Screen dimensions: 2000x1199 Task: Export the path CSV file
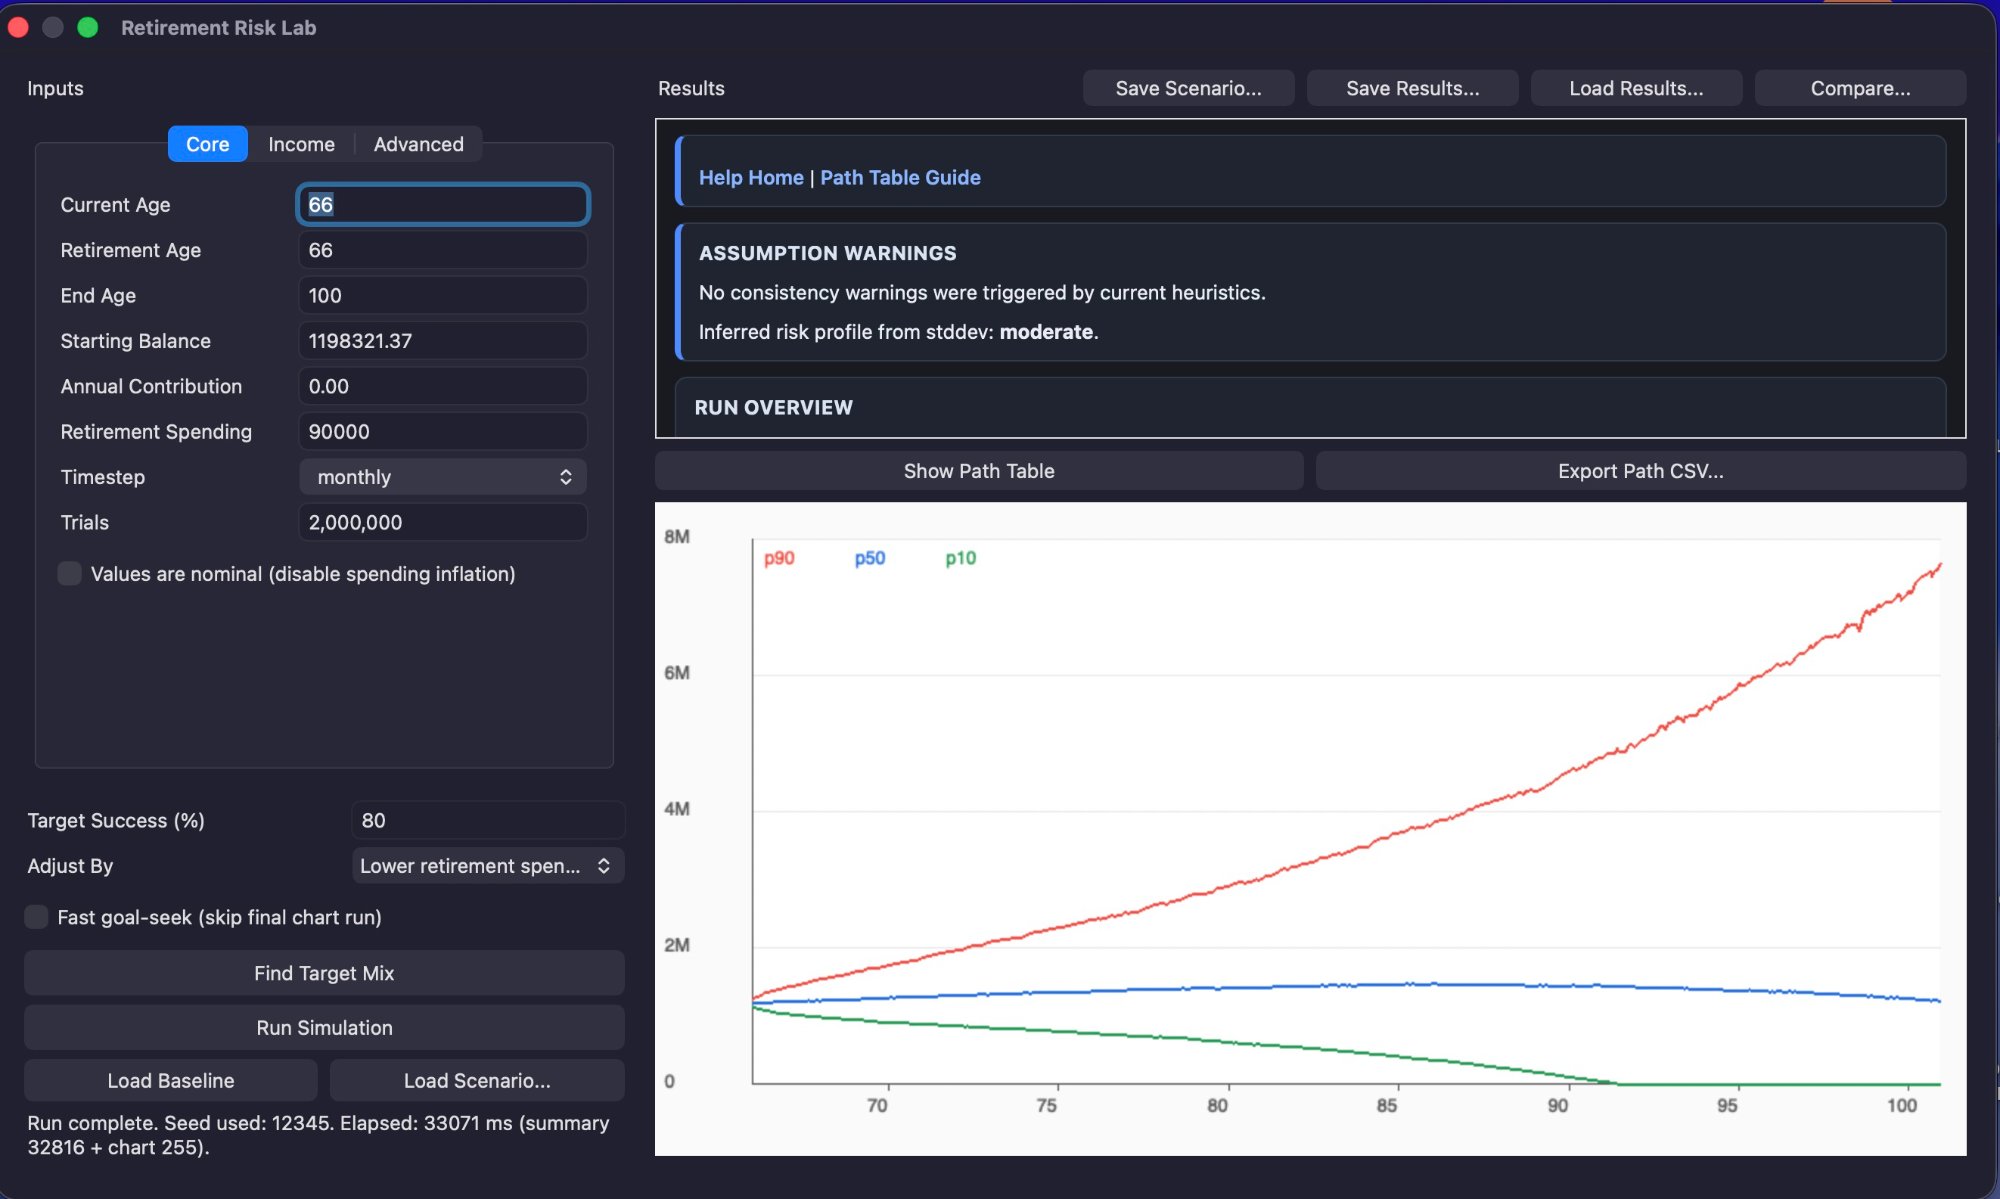pyautogui.click(x=1640, y=471)
